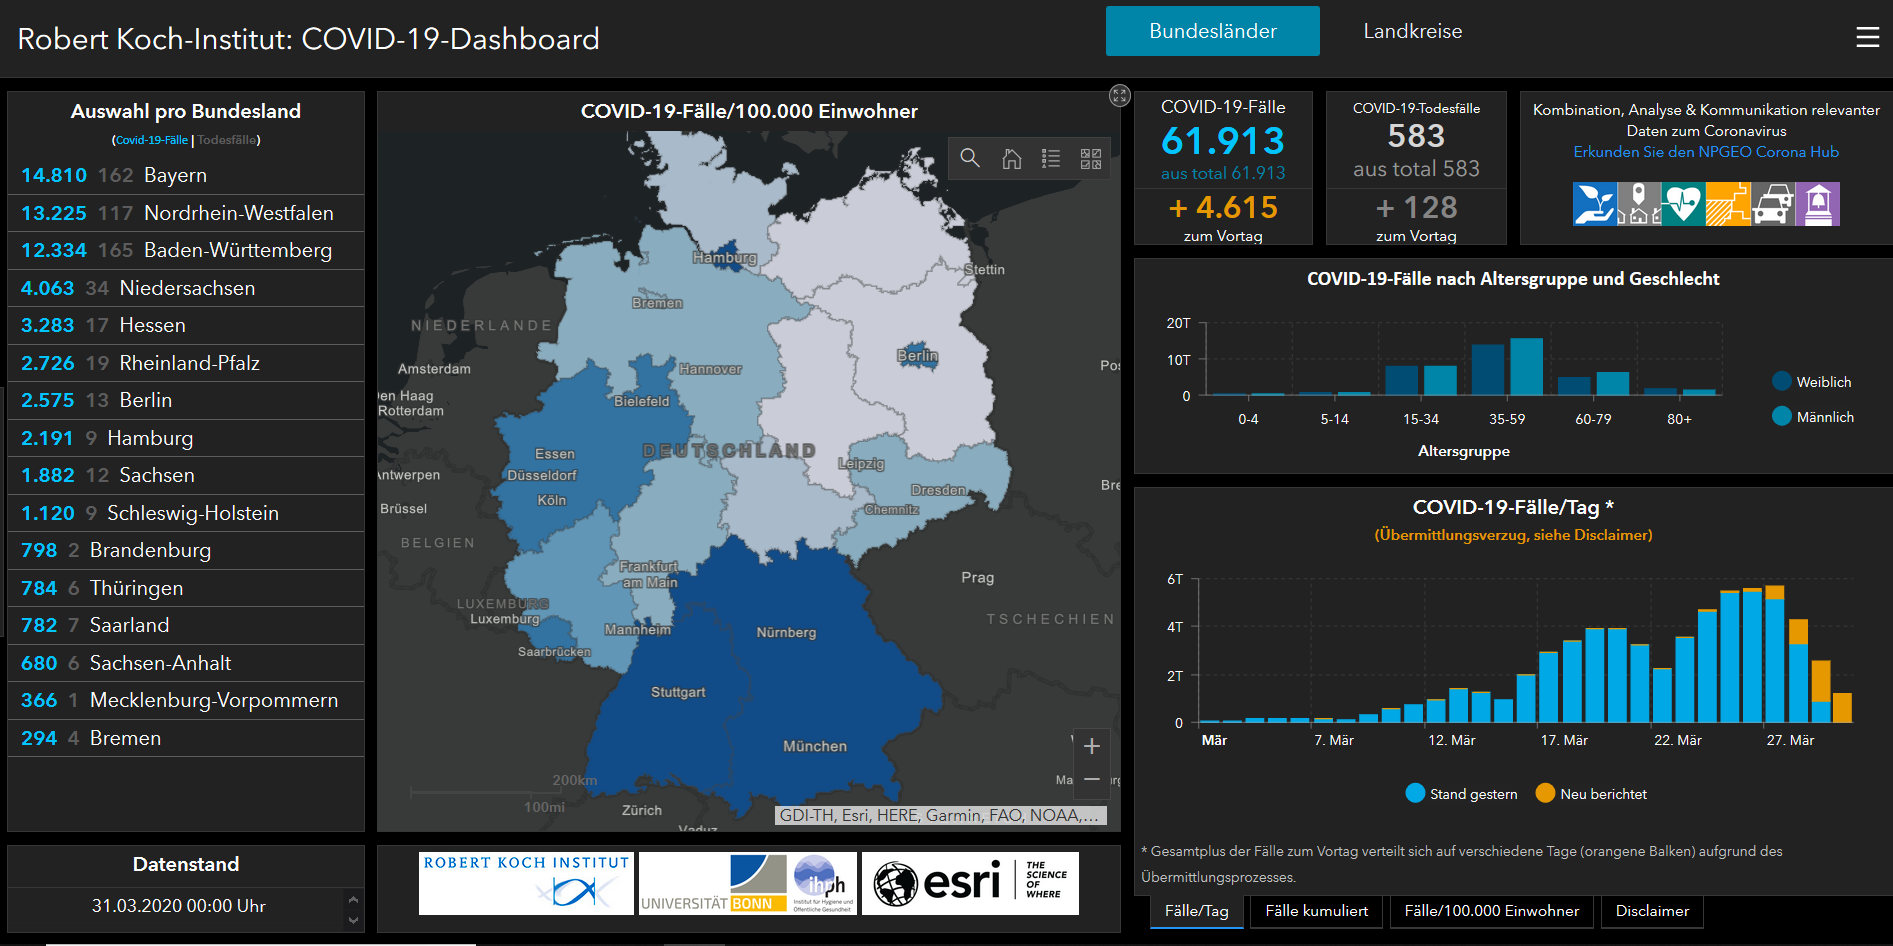Select Mecklenburg-Vorpommern row
Image resolution: width=1893 pixels, height=946 pixels.
[186, 700]
